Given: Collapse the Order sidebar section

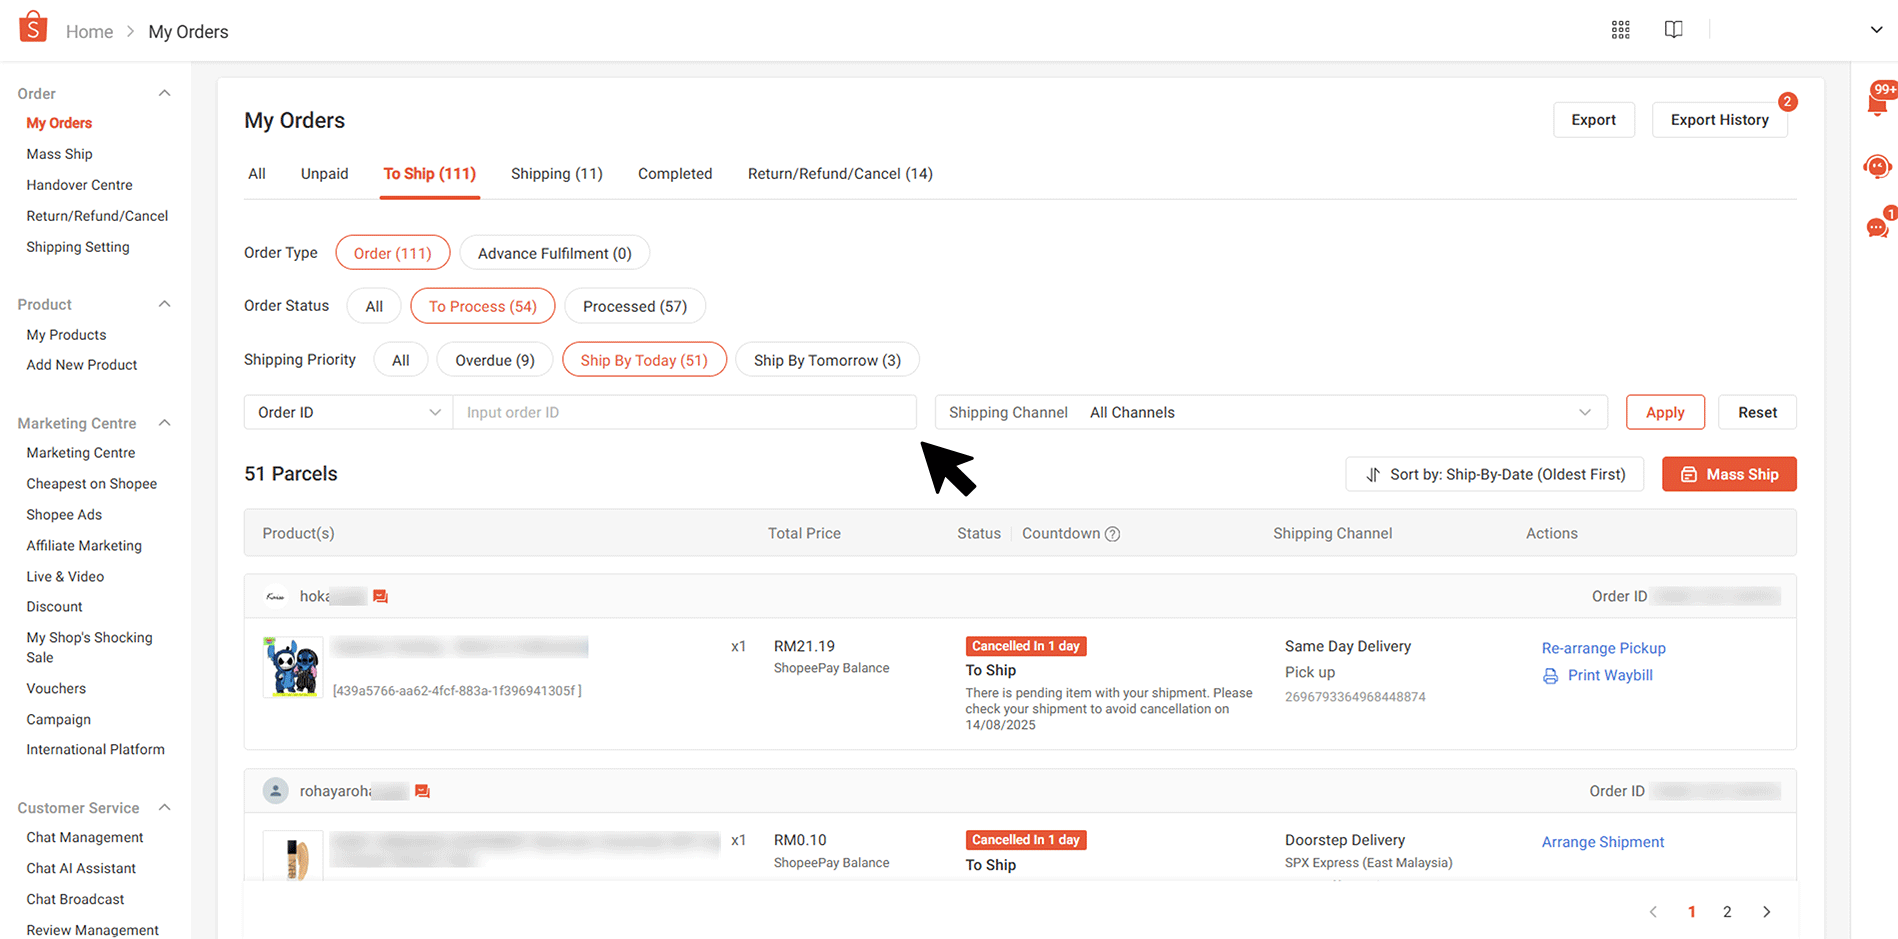Looking at the screenshot, I should tap(165, 93).
